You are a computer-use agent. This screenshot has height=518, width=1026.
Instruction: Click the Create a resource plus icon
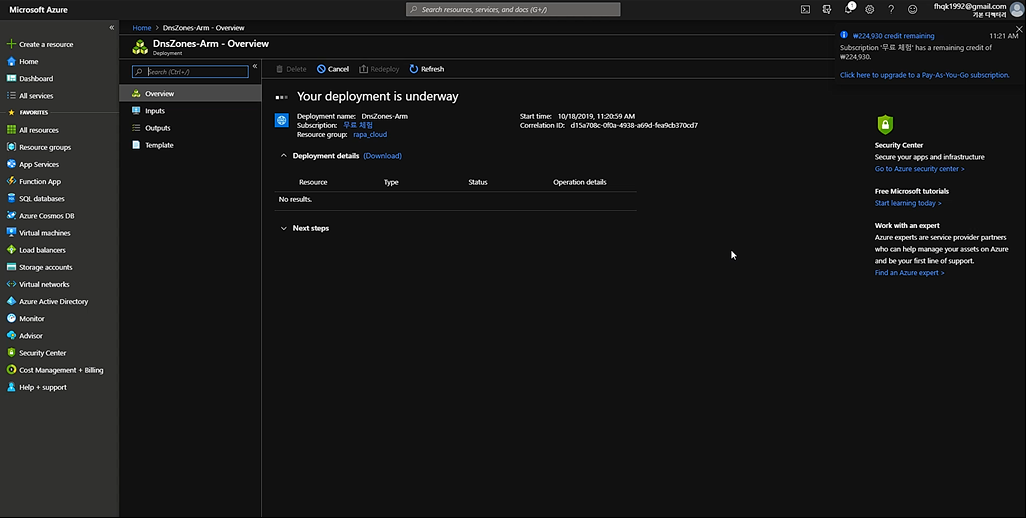[x=11, y=44]
